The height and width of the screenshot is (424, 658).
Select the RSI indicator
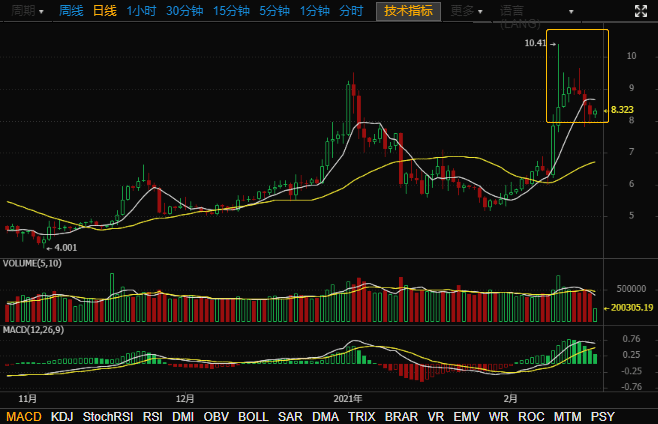[x=152, y=416]
